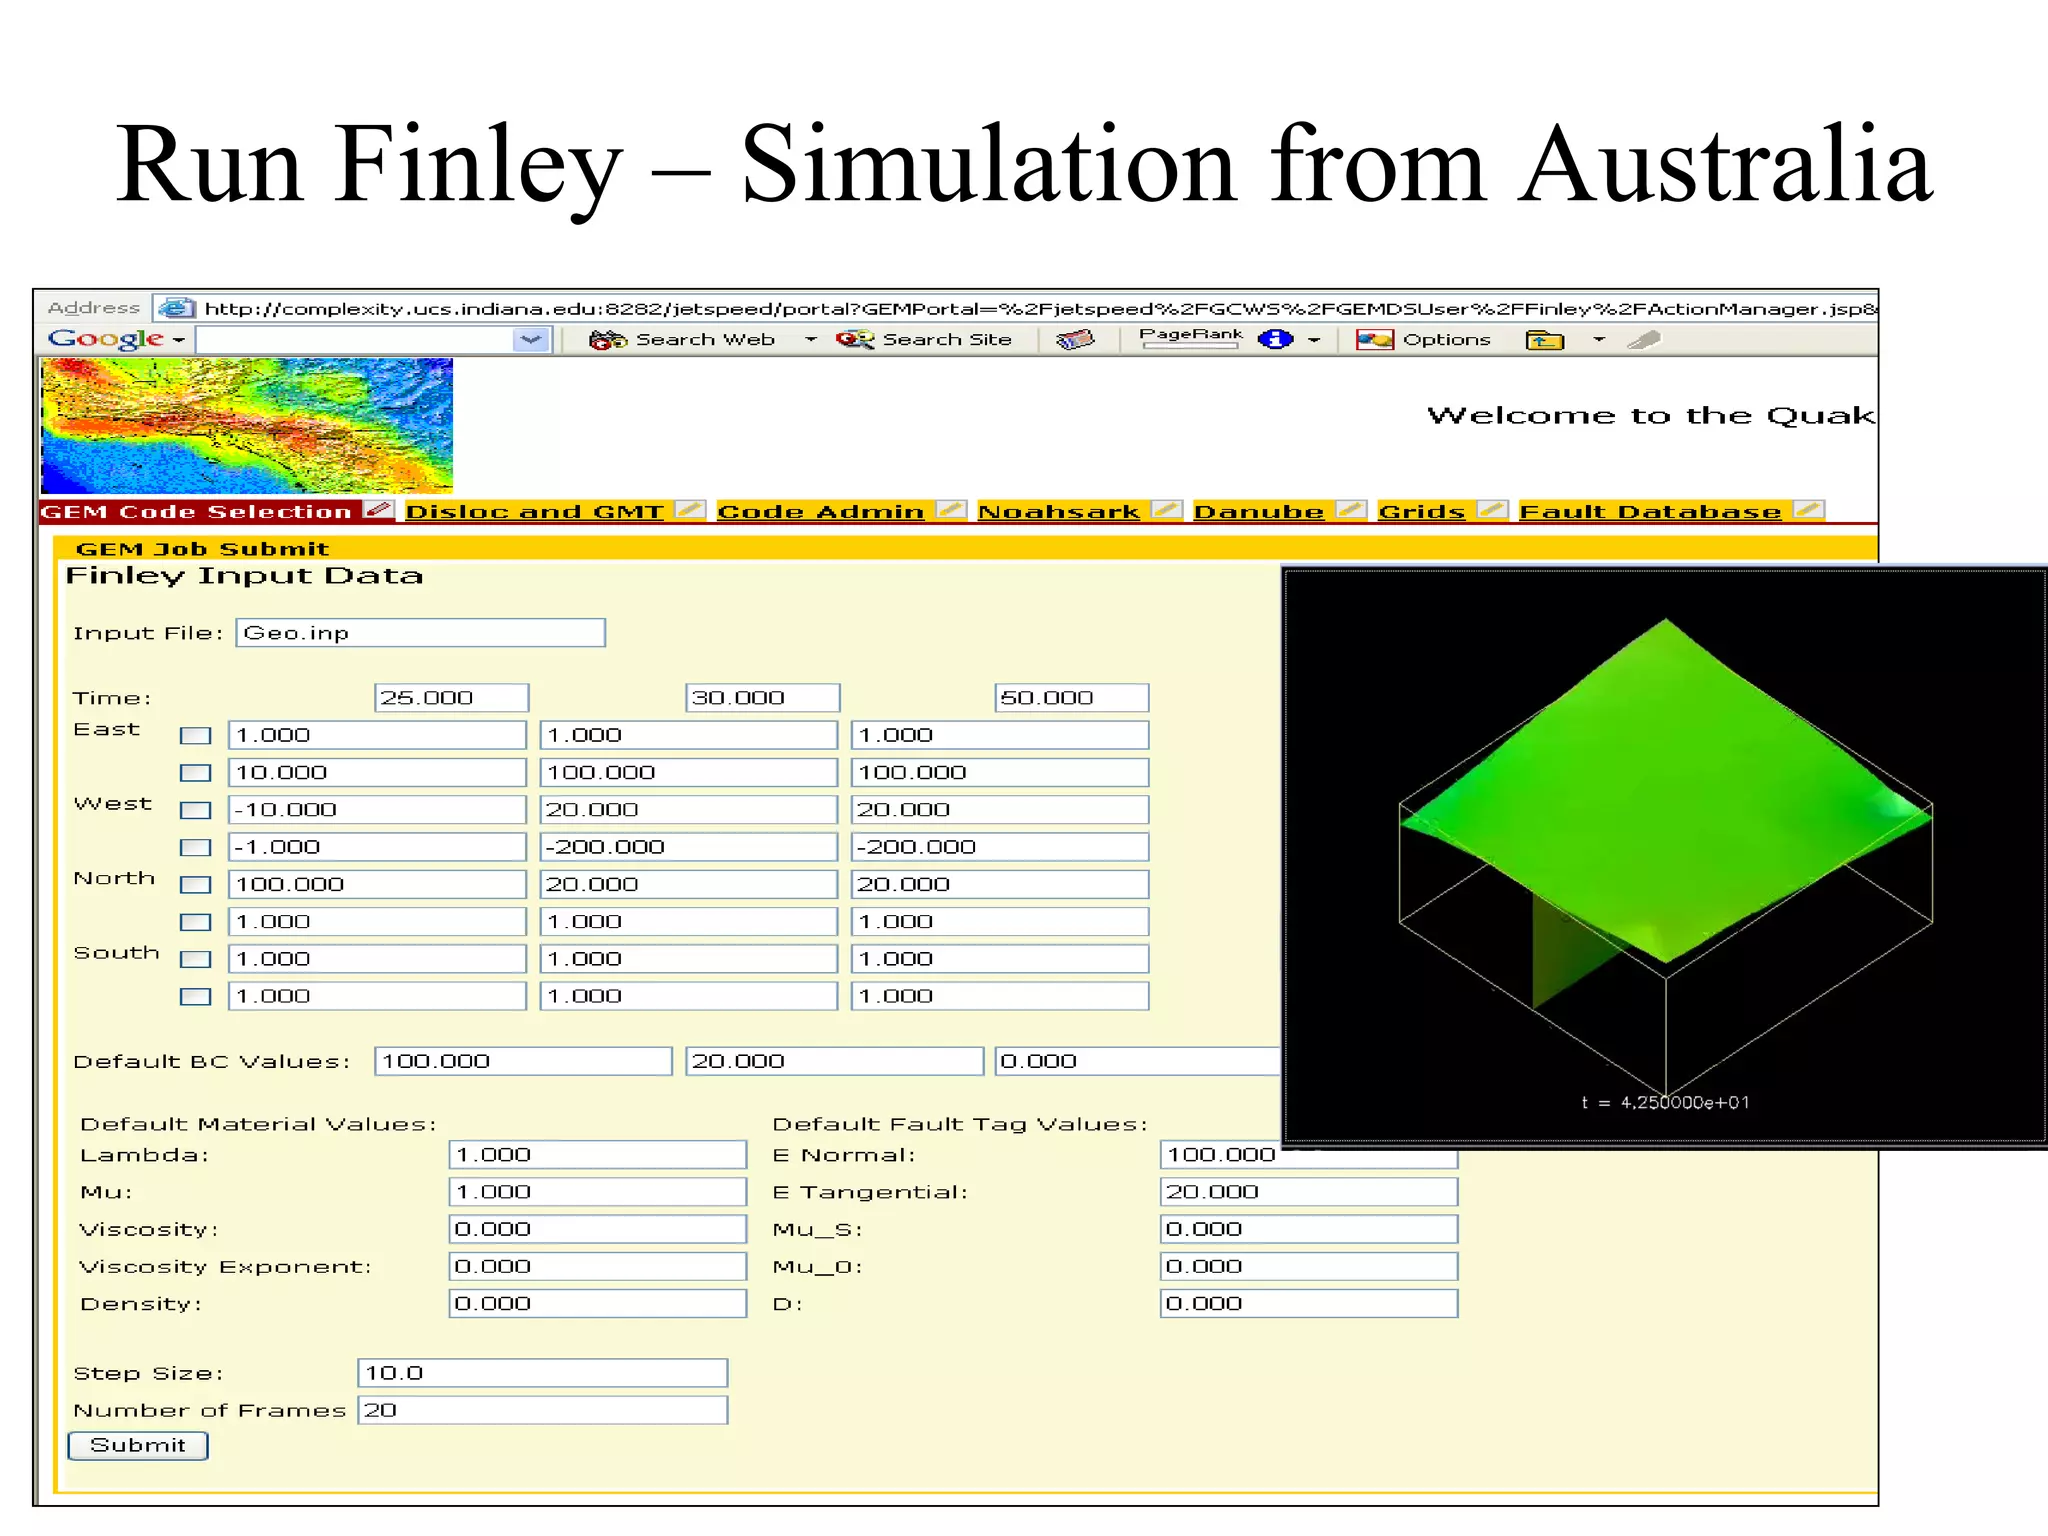This screenshot has width=2048, height=1536.
Task: Toggle the first East checkbox
Action: click(x=195, y=736)
